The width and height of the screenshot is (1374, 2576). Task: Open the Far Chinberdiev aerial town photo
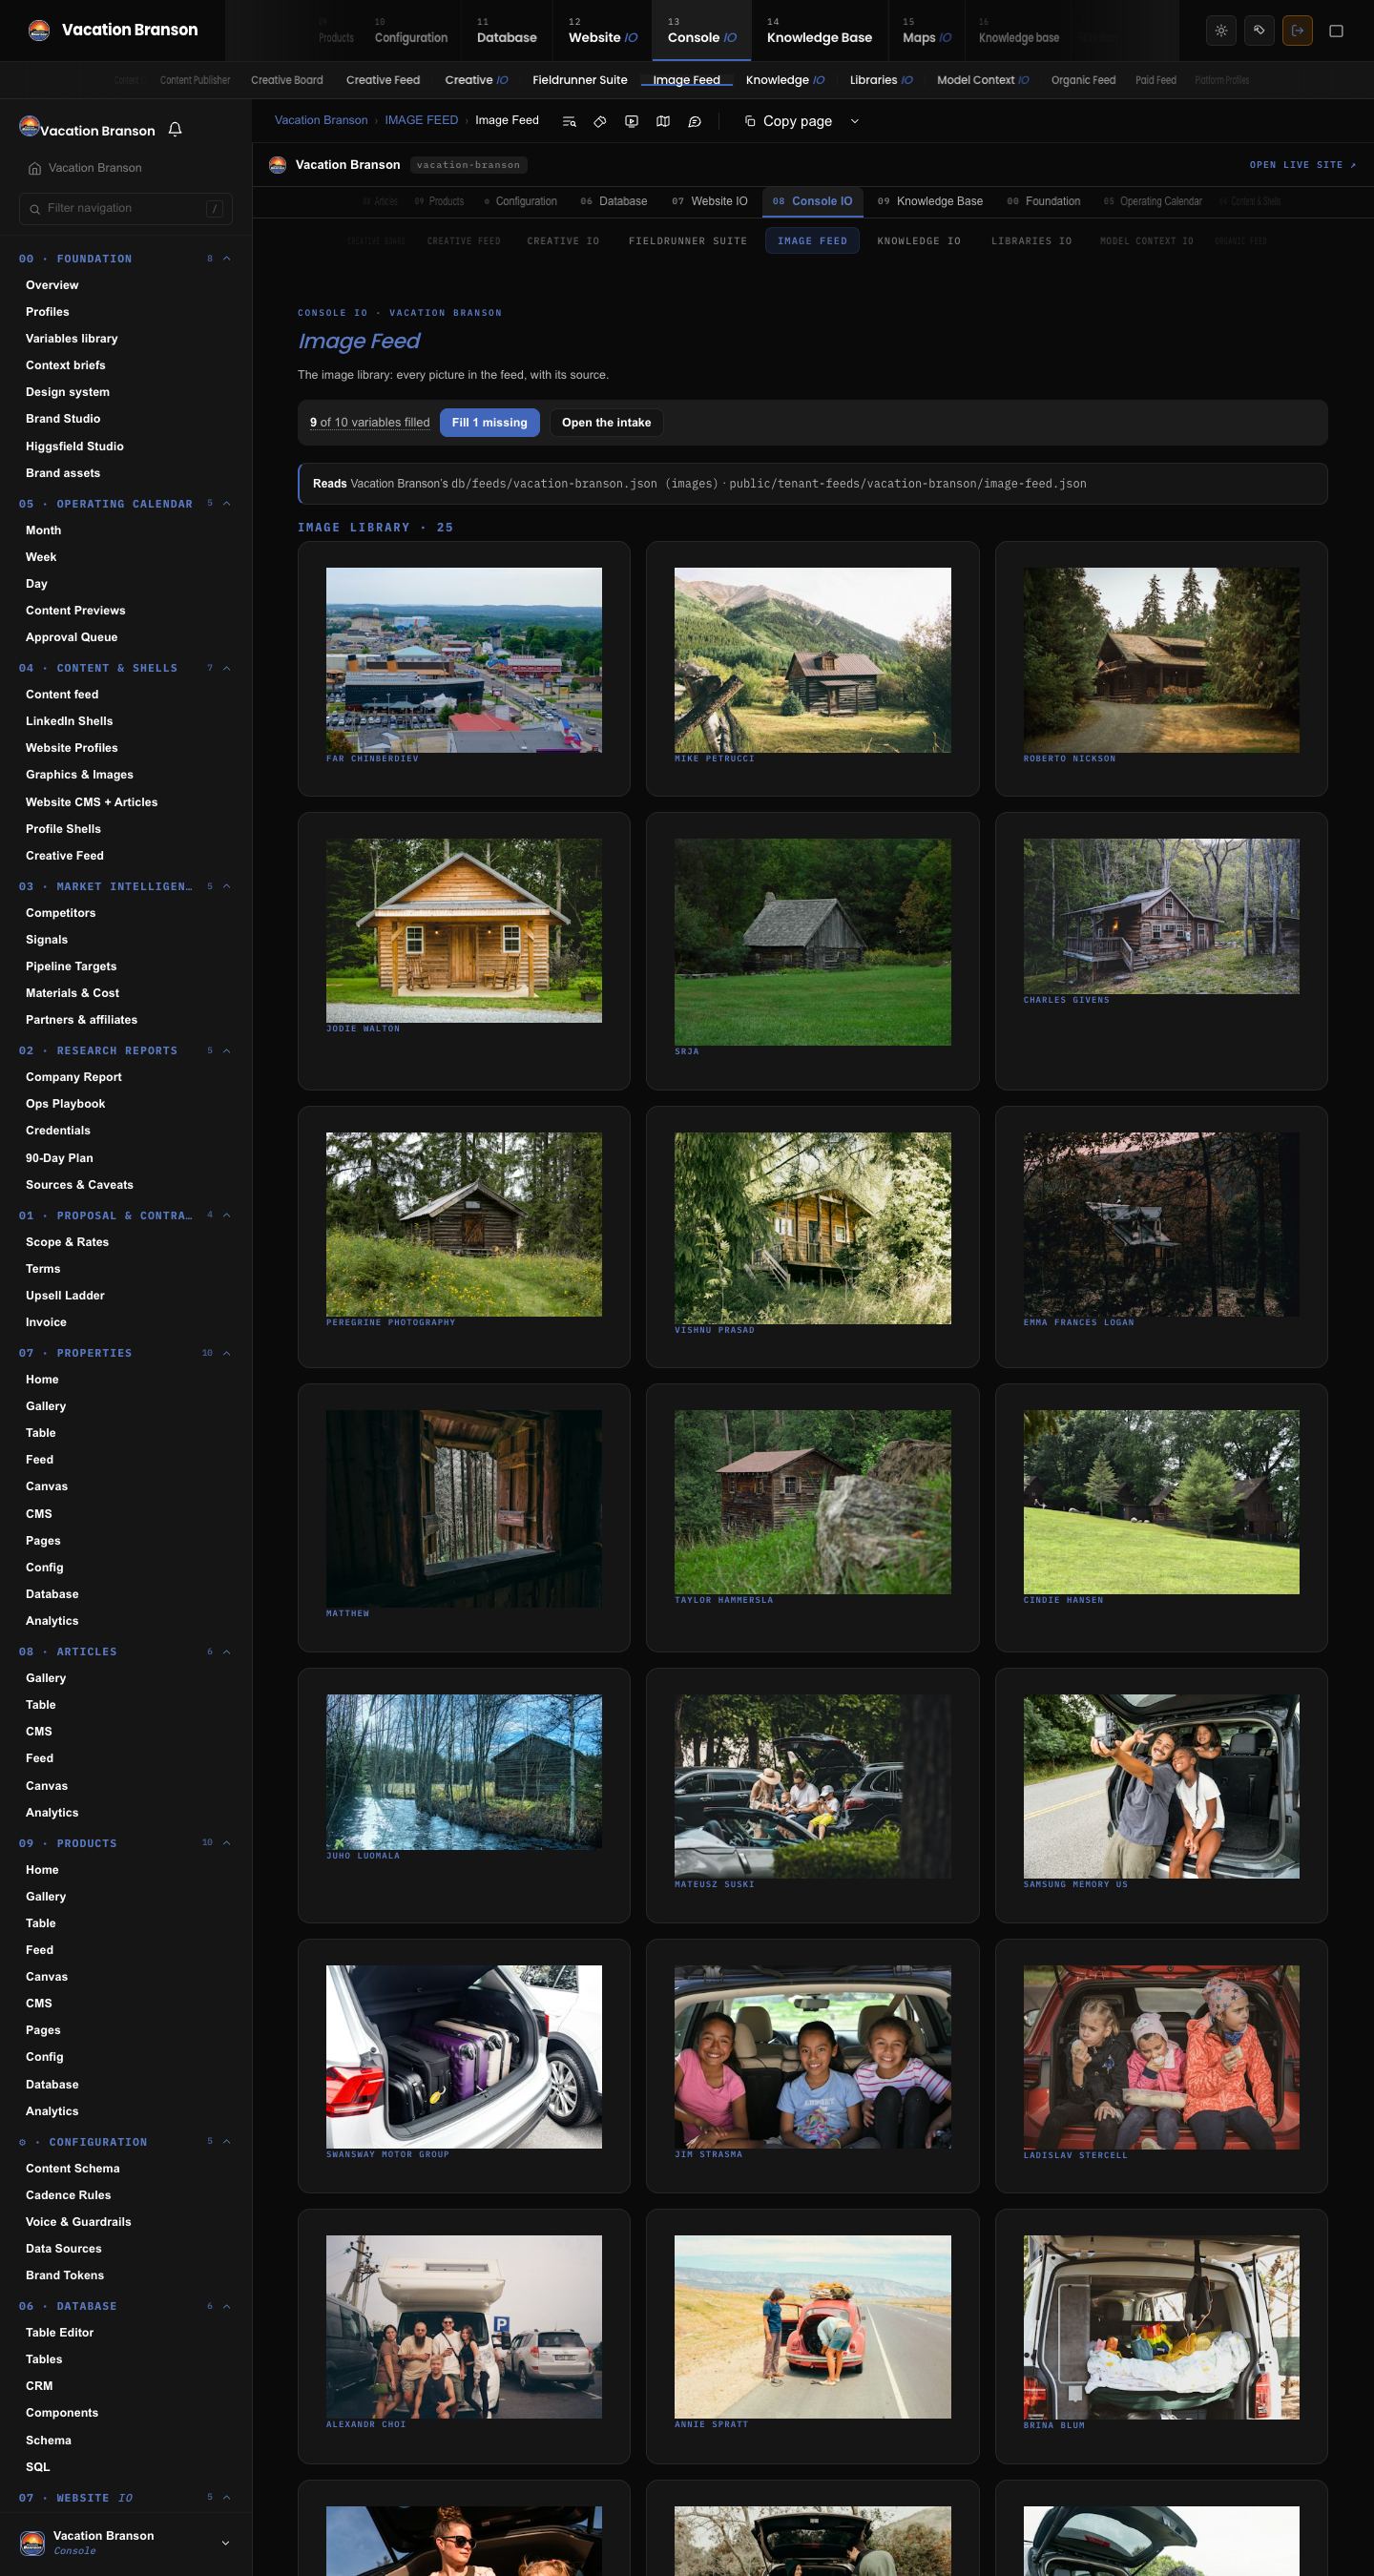[x=464, y=660]
